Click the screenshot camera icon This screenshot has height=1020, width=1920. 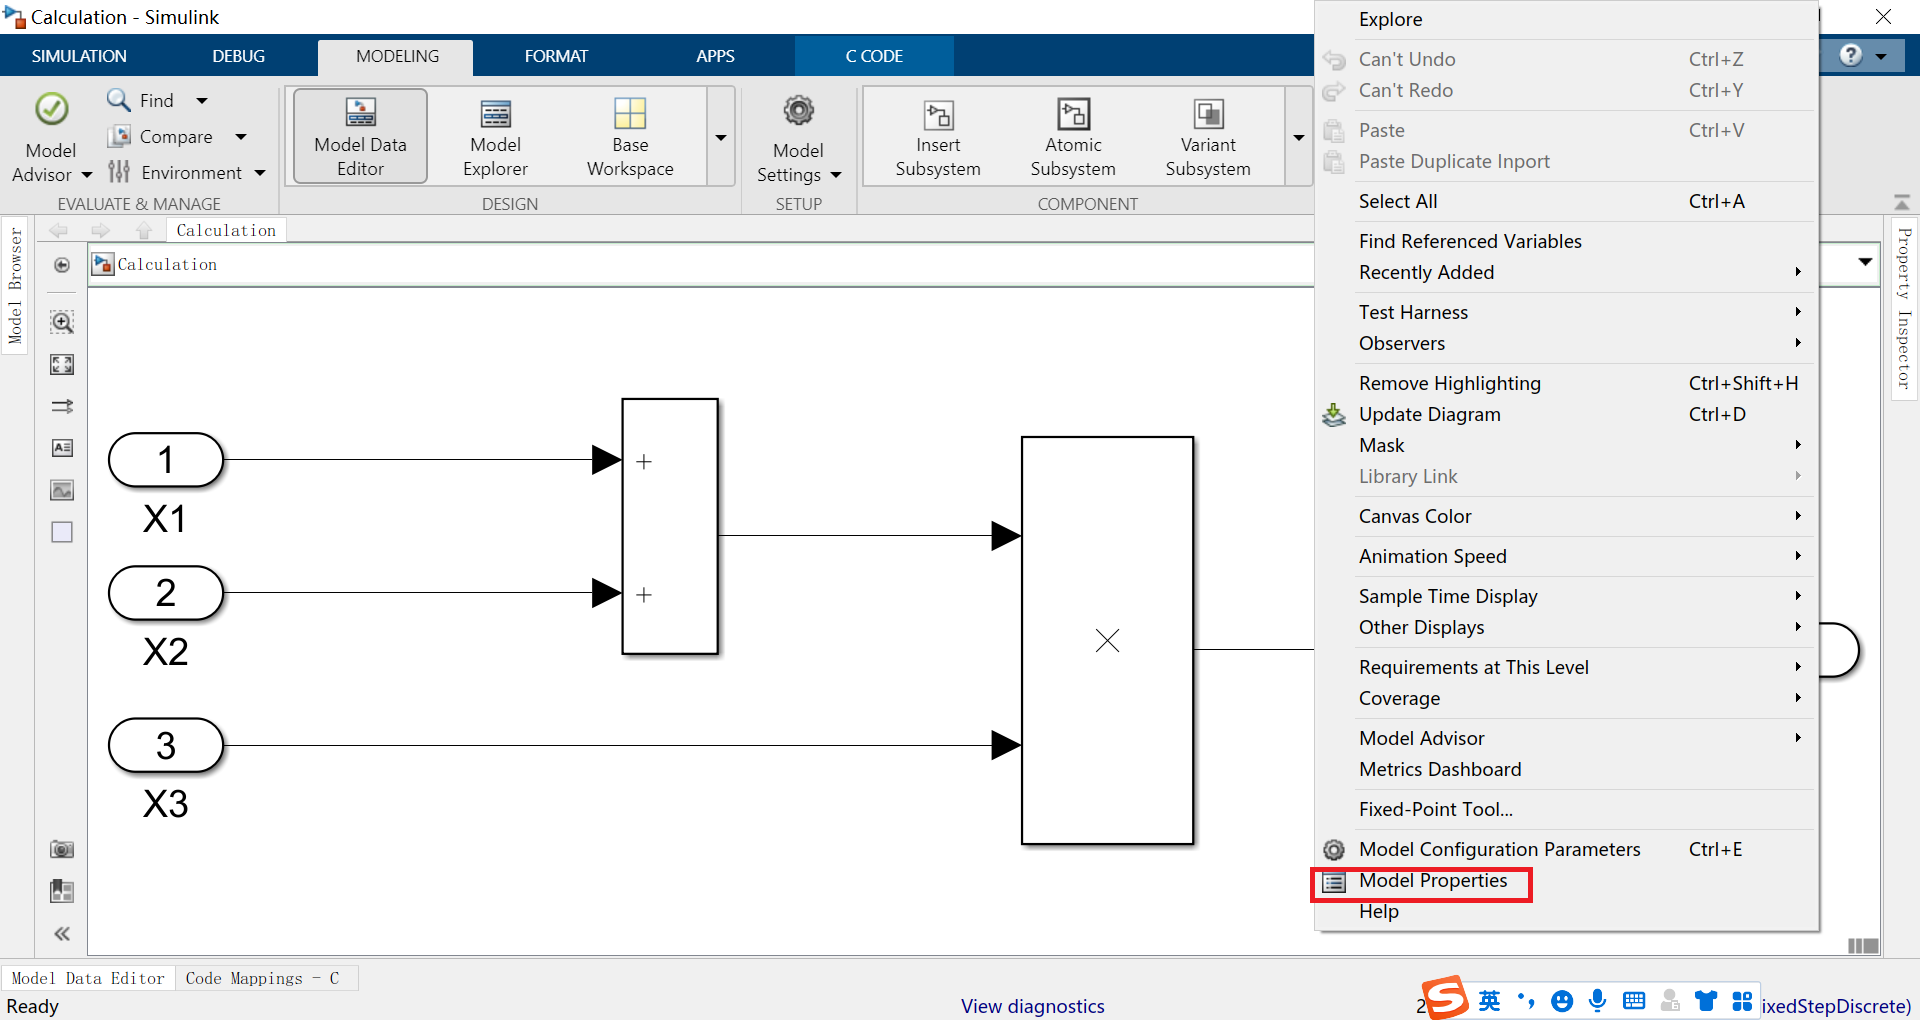coord(62,849)
